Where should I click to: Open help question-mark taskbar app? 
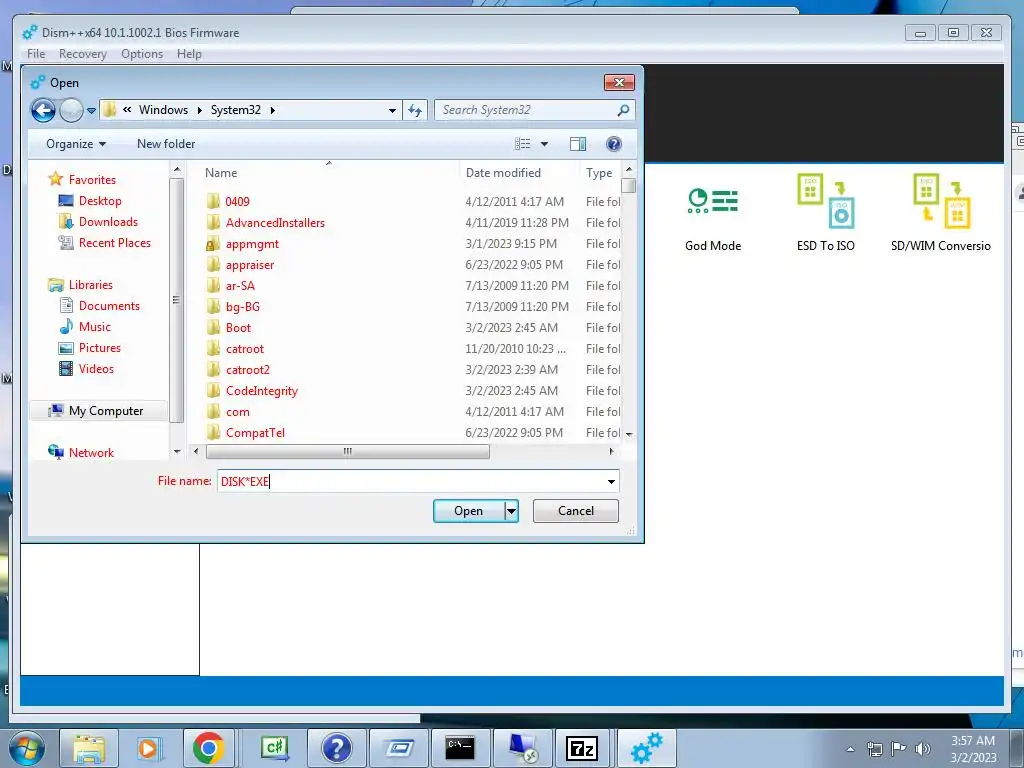coord(337,748)
